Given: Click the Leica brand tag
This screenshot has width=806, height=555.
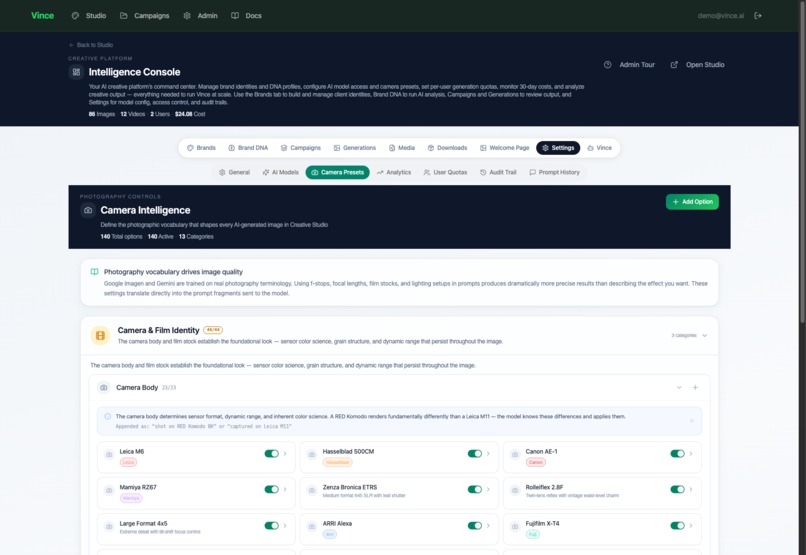Looking at the screenshot, I should tap(129, 462).
